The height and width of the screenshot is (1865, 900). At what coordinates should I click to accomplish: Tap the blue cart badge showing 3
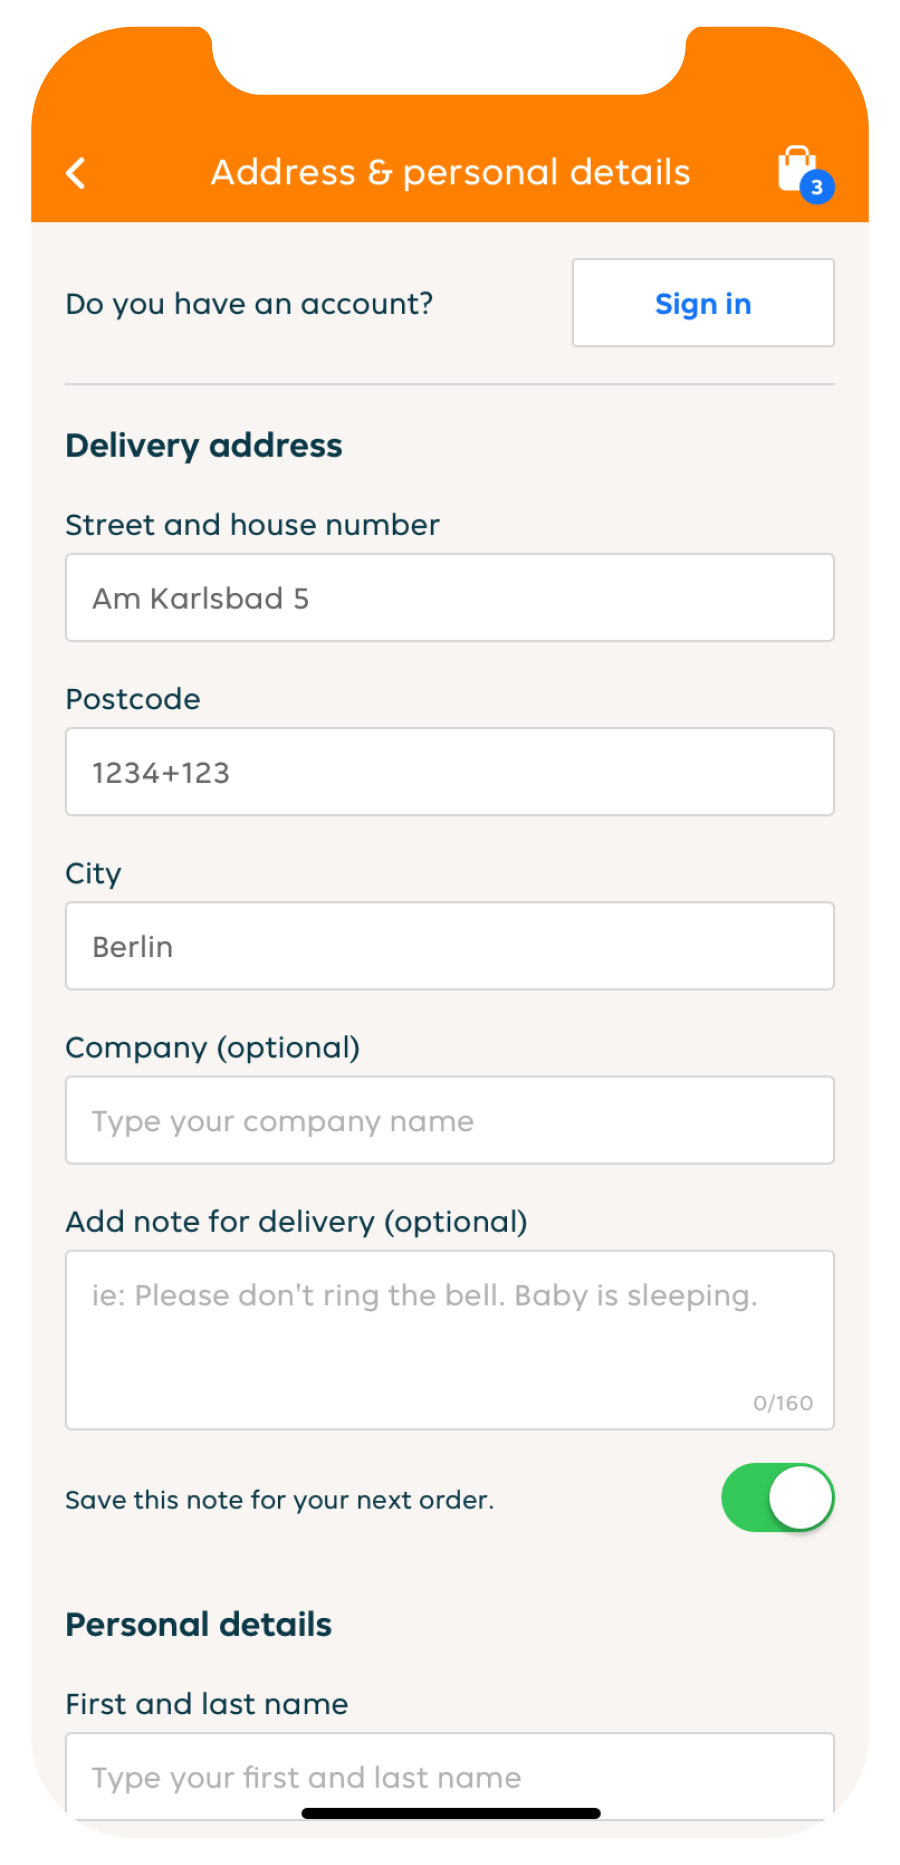coord(817,187)
